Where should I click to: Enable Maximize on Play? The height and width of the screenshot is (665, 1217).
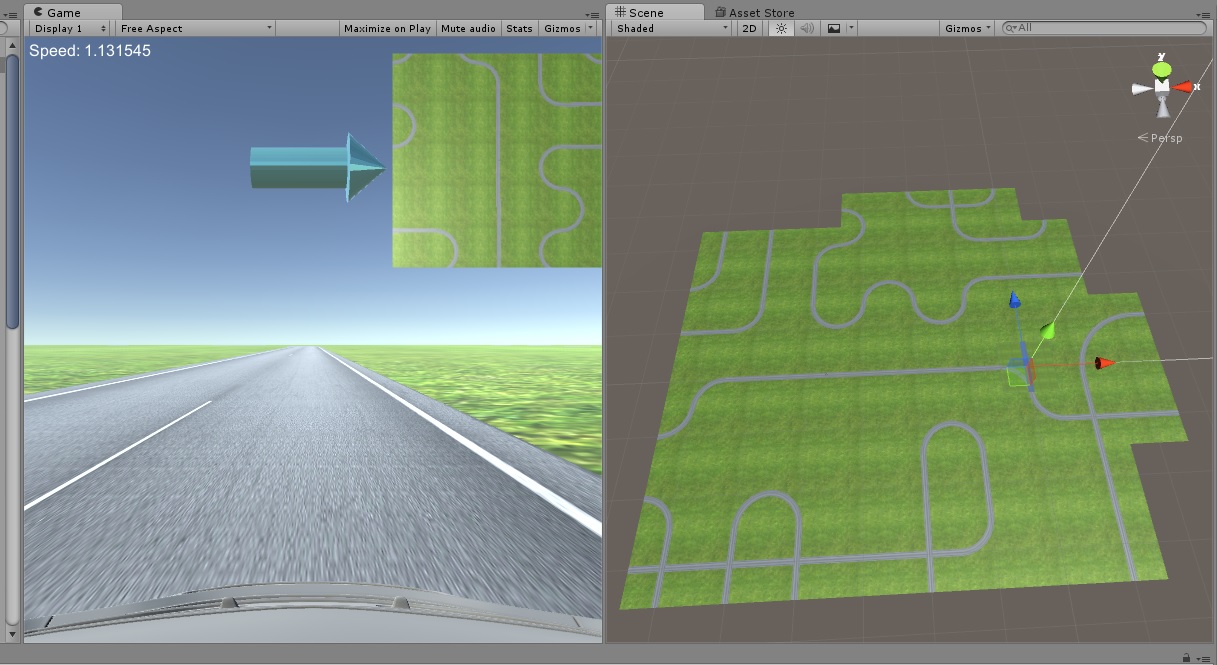pos(387,28)
